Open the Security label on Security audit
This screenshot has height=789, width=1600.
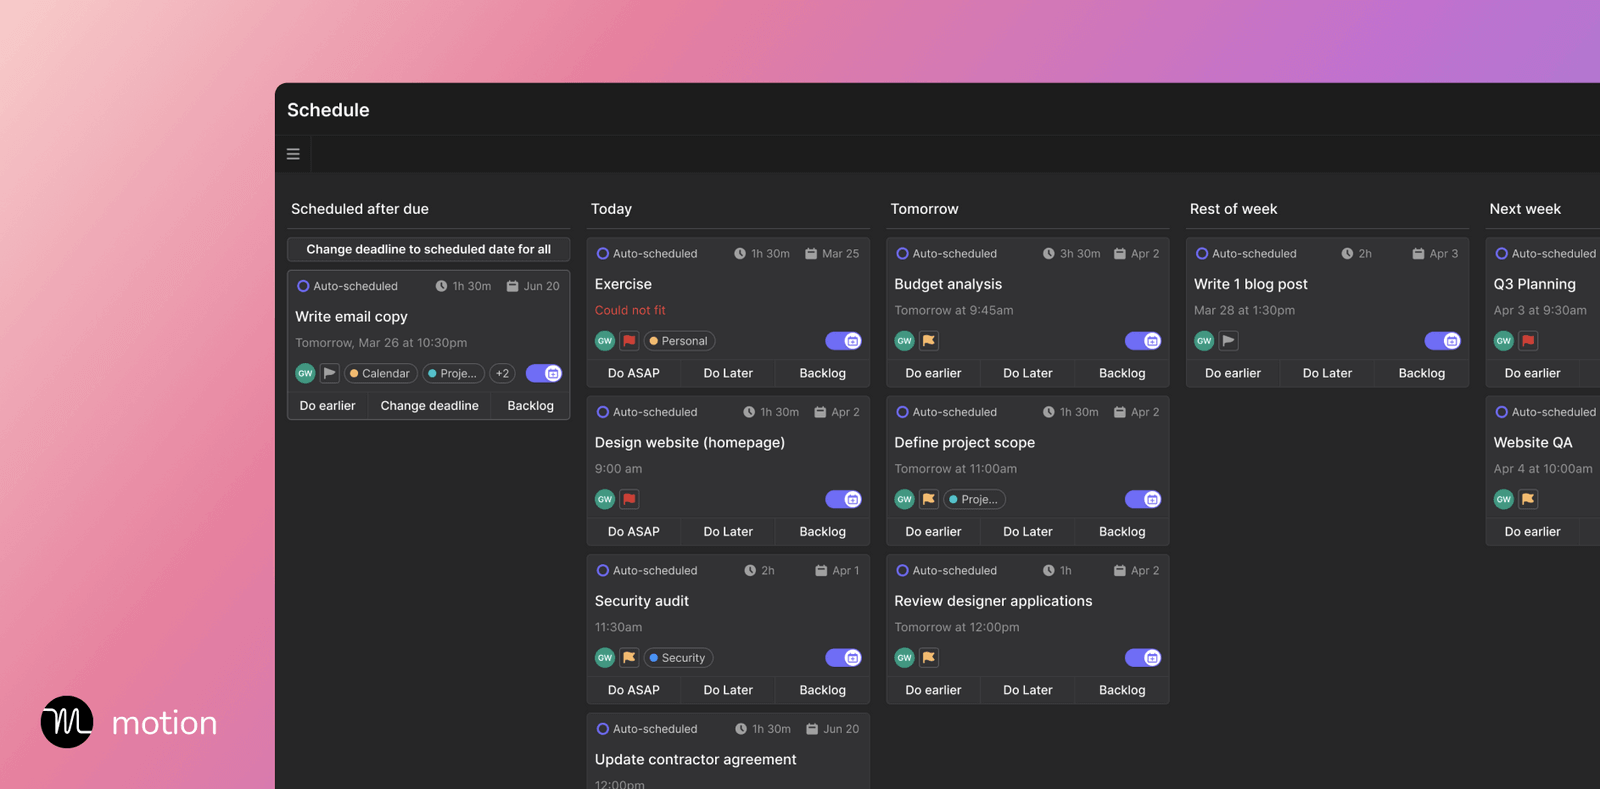(x=679, y=658)
